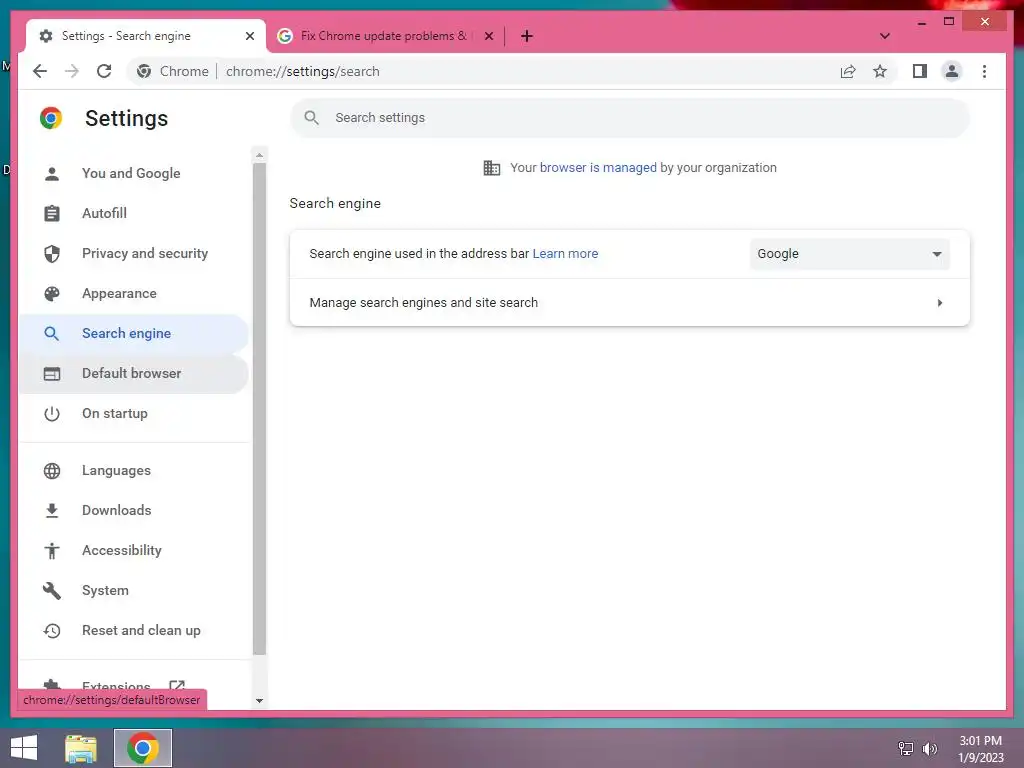This screenshot has width=1024, height=768.
Task: Click the Chrome site info chip in the address bar
Action: click(173, 71)
